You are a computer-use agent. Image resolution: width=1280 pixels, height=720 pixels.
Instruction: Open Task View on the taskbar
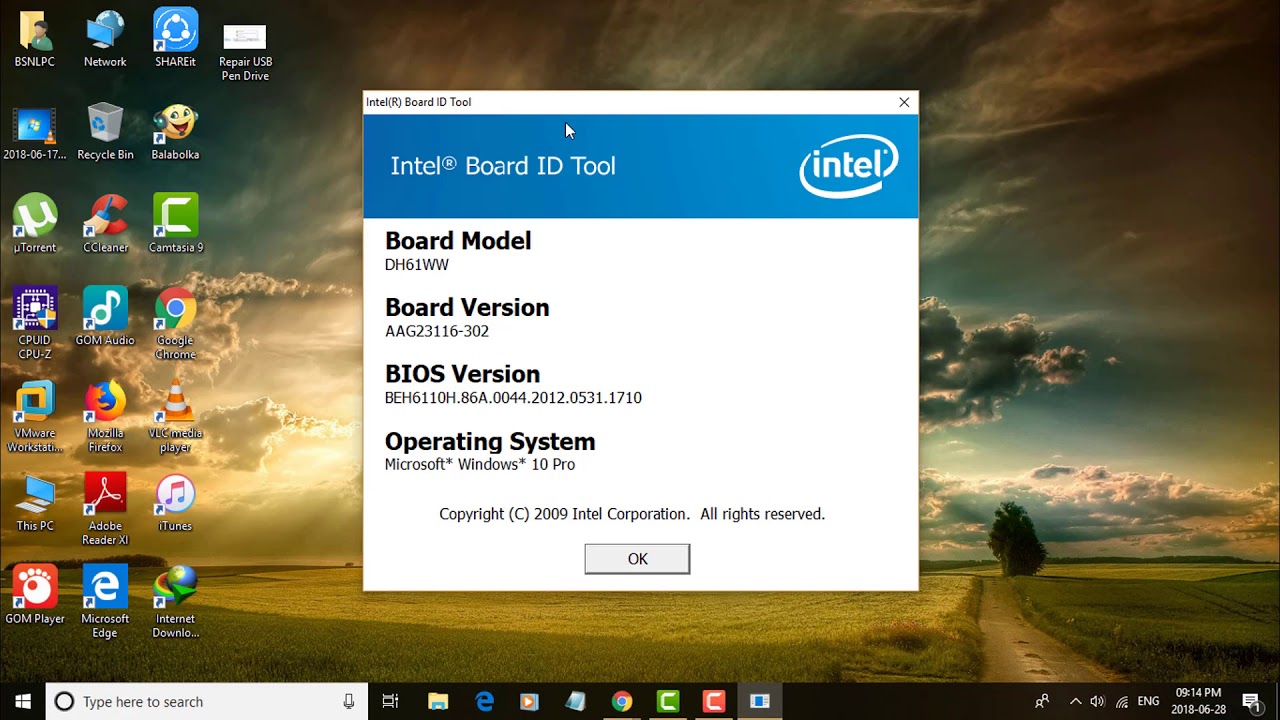pyautogui.click(x=391, y=701)
